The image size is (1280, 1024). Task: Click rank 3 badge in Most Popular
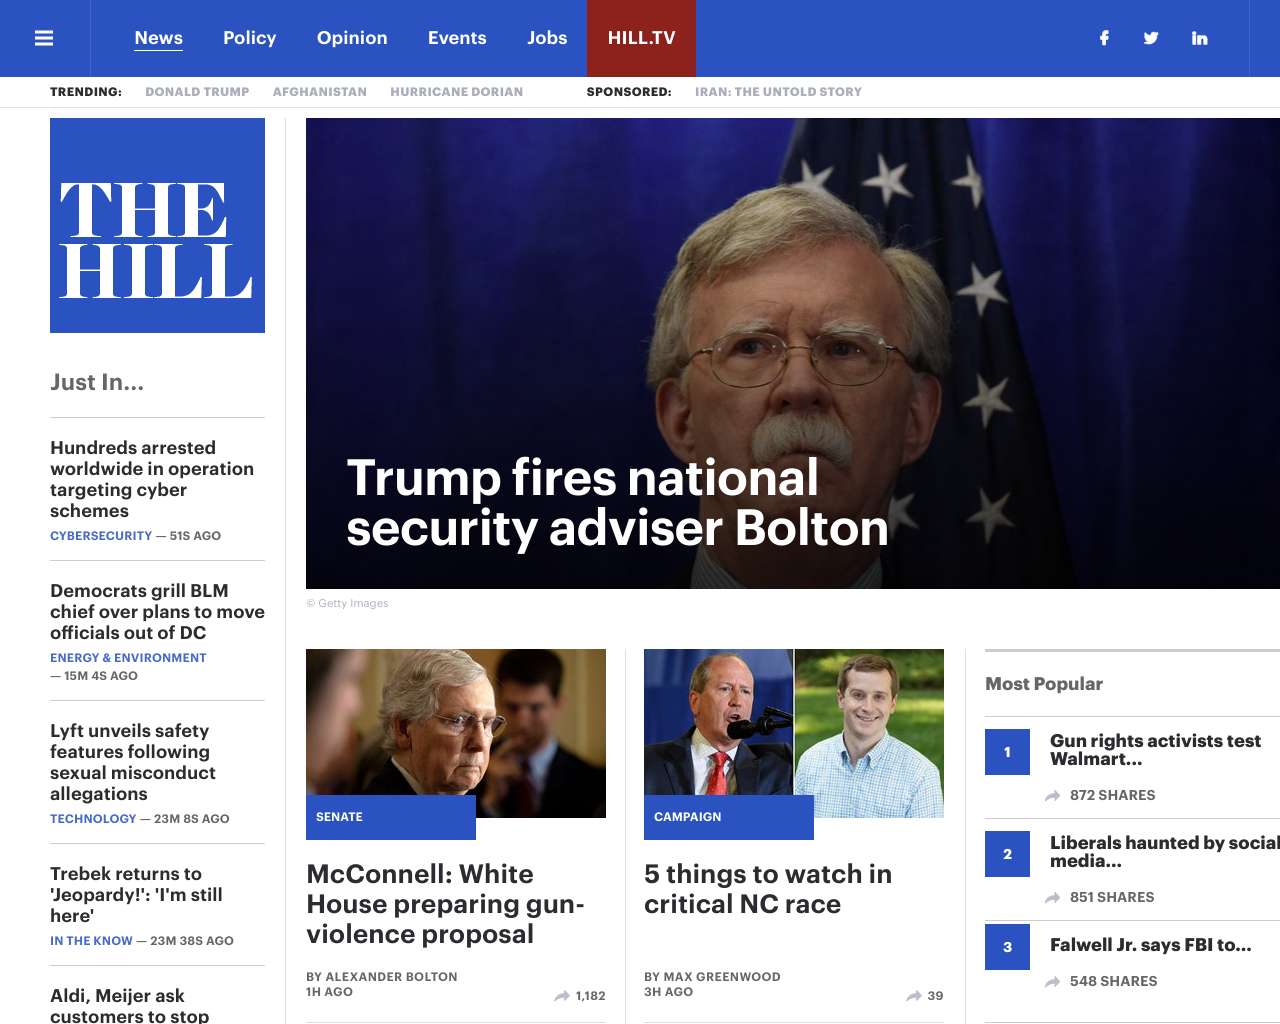pyautogui.click(x=1007, y=947)
